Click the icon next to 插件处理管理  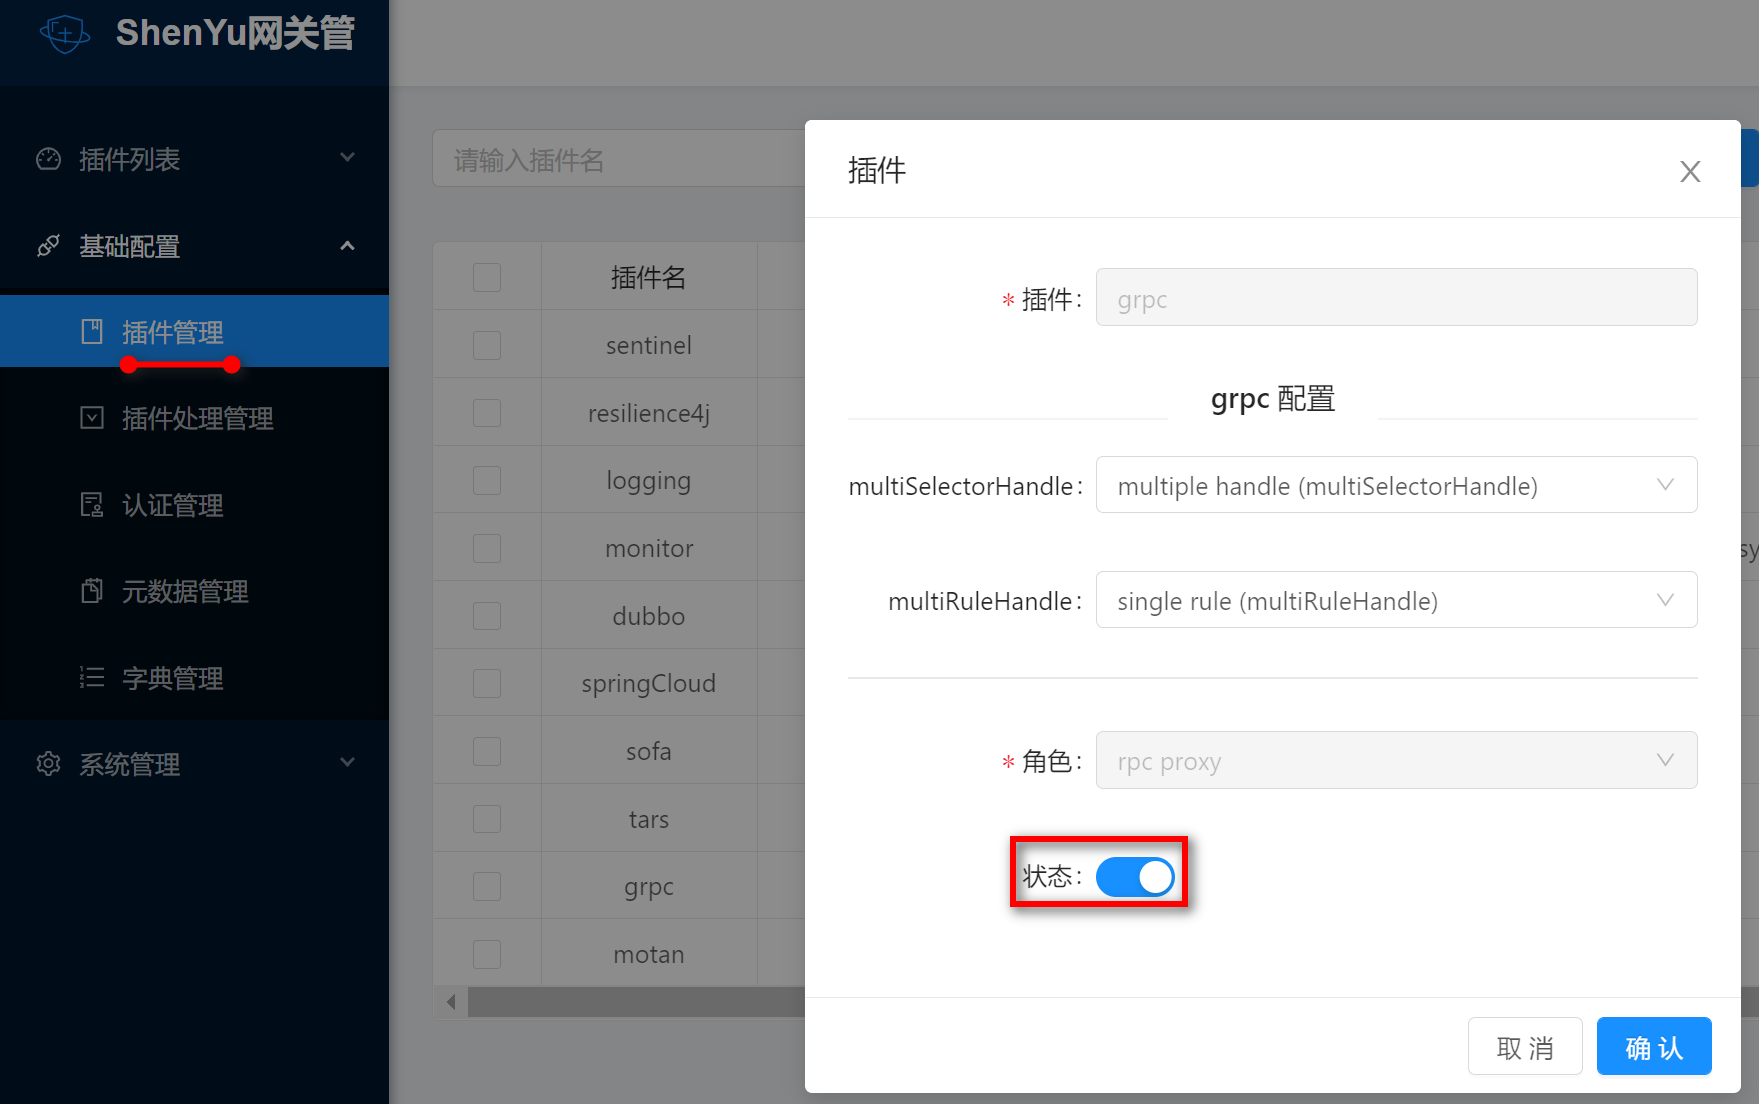(92, 418)
